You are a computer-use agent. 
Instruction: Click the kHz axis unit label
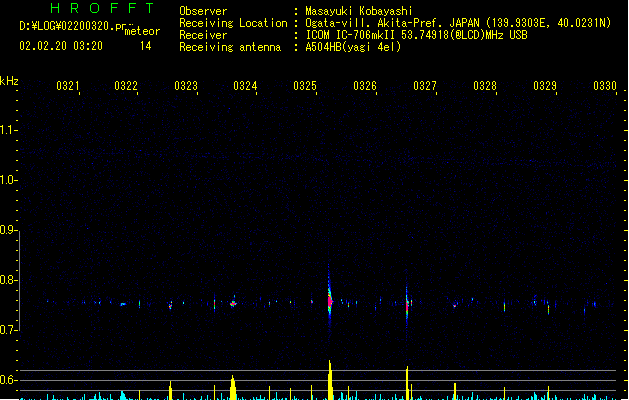[x=9, y=81]
